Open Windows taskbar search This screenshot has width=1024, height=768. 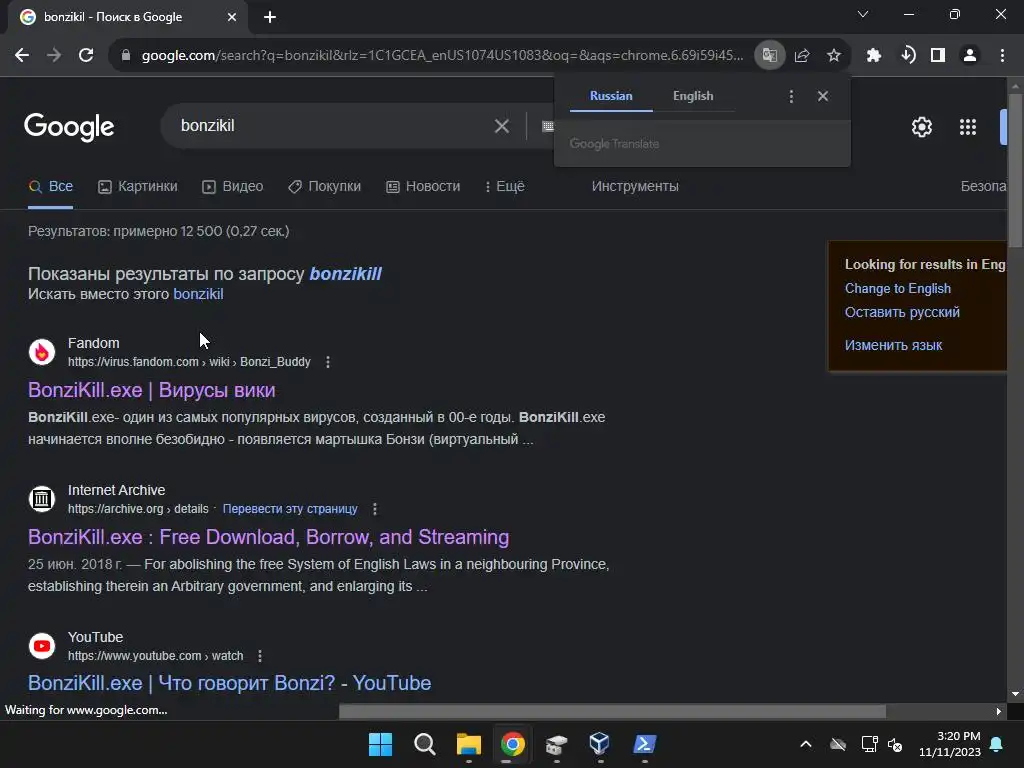click(424, 744)
